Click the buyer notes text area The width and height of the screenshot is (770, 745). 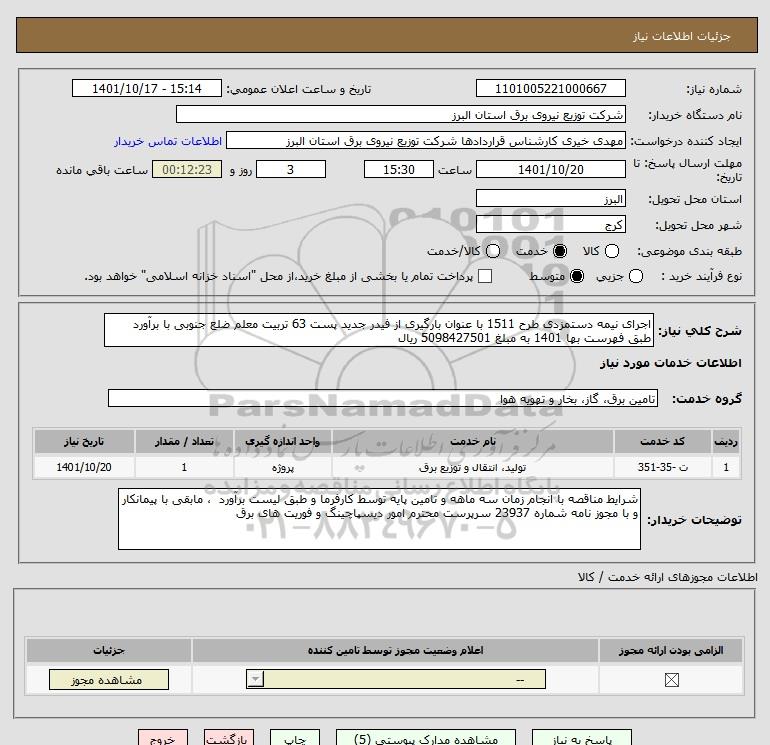point(379,519)
